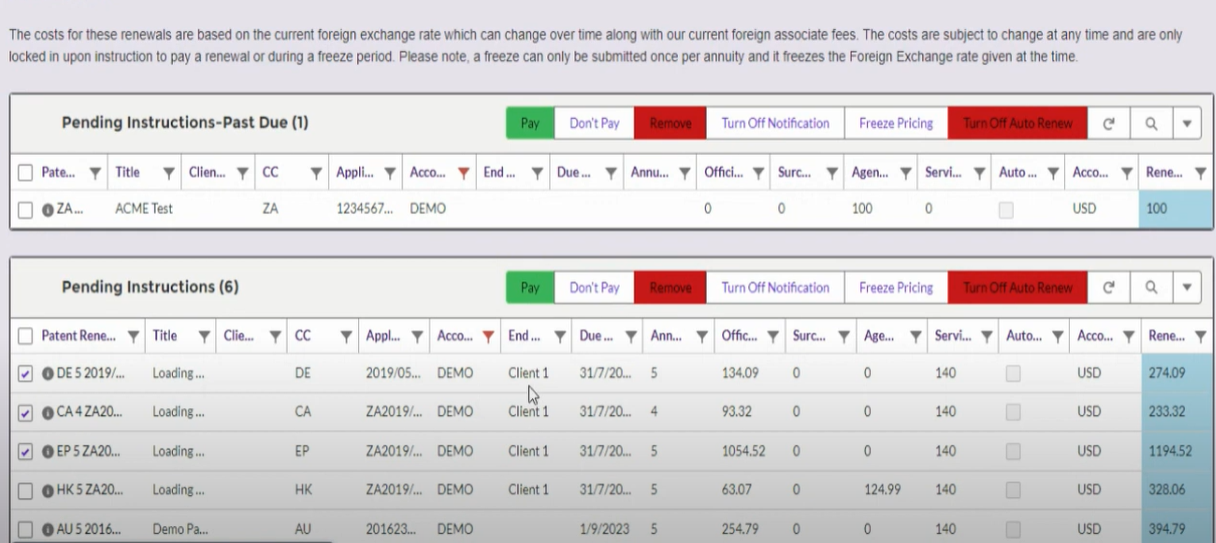The width and height of the screenshot is (1216, 543).
Task: Sort by the Due column in Pending Instructions (6)
Action: [x=596, y=336]
